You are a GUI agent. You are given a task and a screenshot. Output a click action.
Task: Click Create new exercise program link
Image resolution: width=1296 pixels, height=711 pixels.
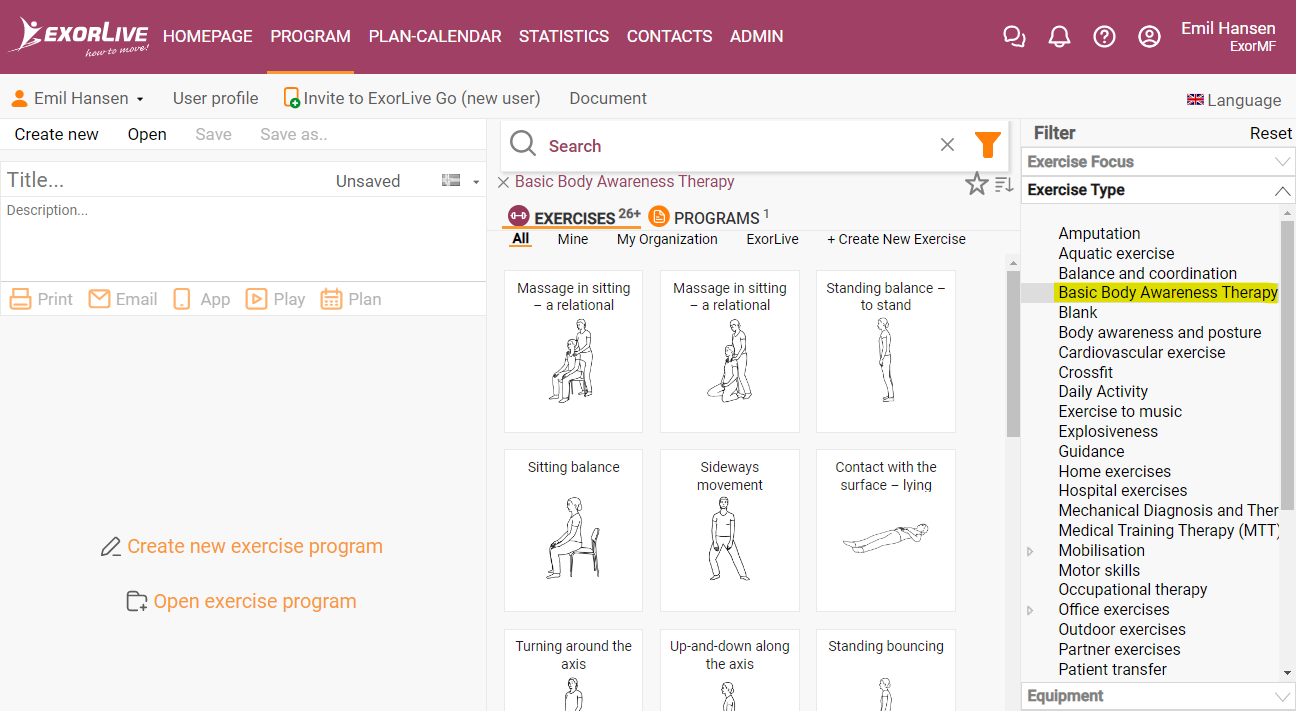[x=242, y=547]
